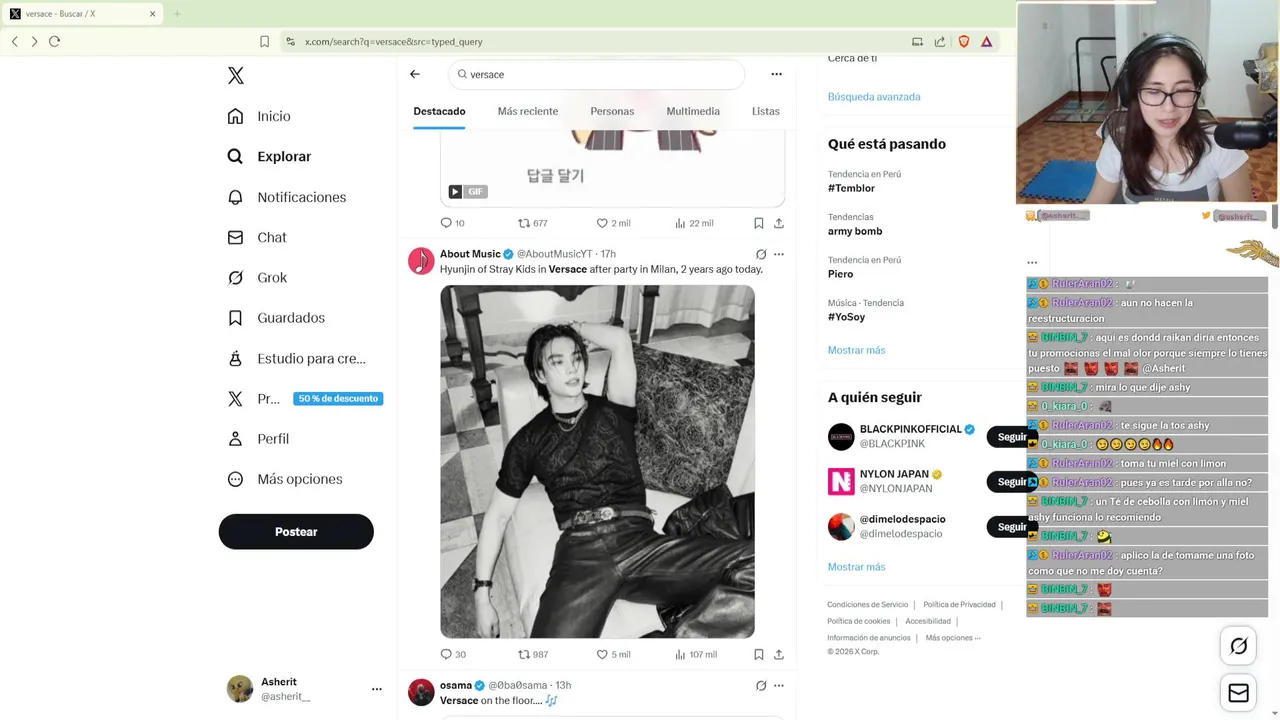The height and width of the screenshot is (720, 1280).
Task: Open search options three-dot menu
Action: [x=776, y=74]
